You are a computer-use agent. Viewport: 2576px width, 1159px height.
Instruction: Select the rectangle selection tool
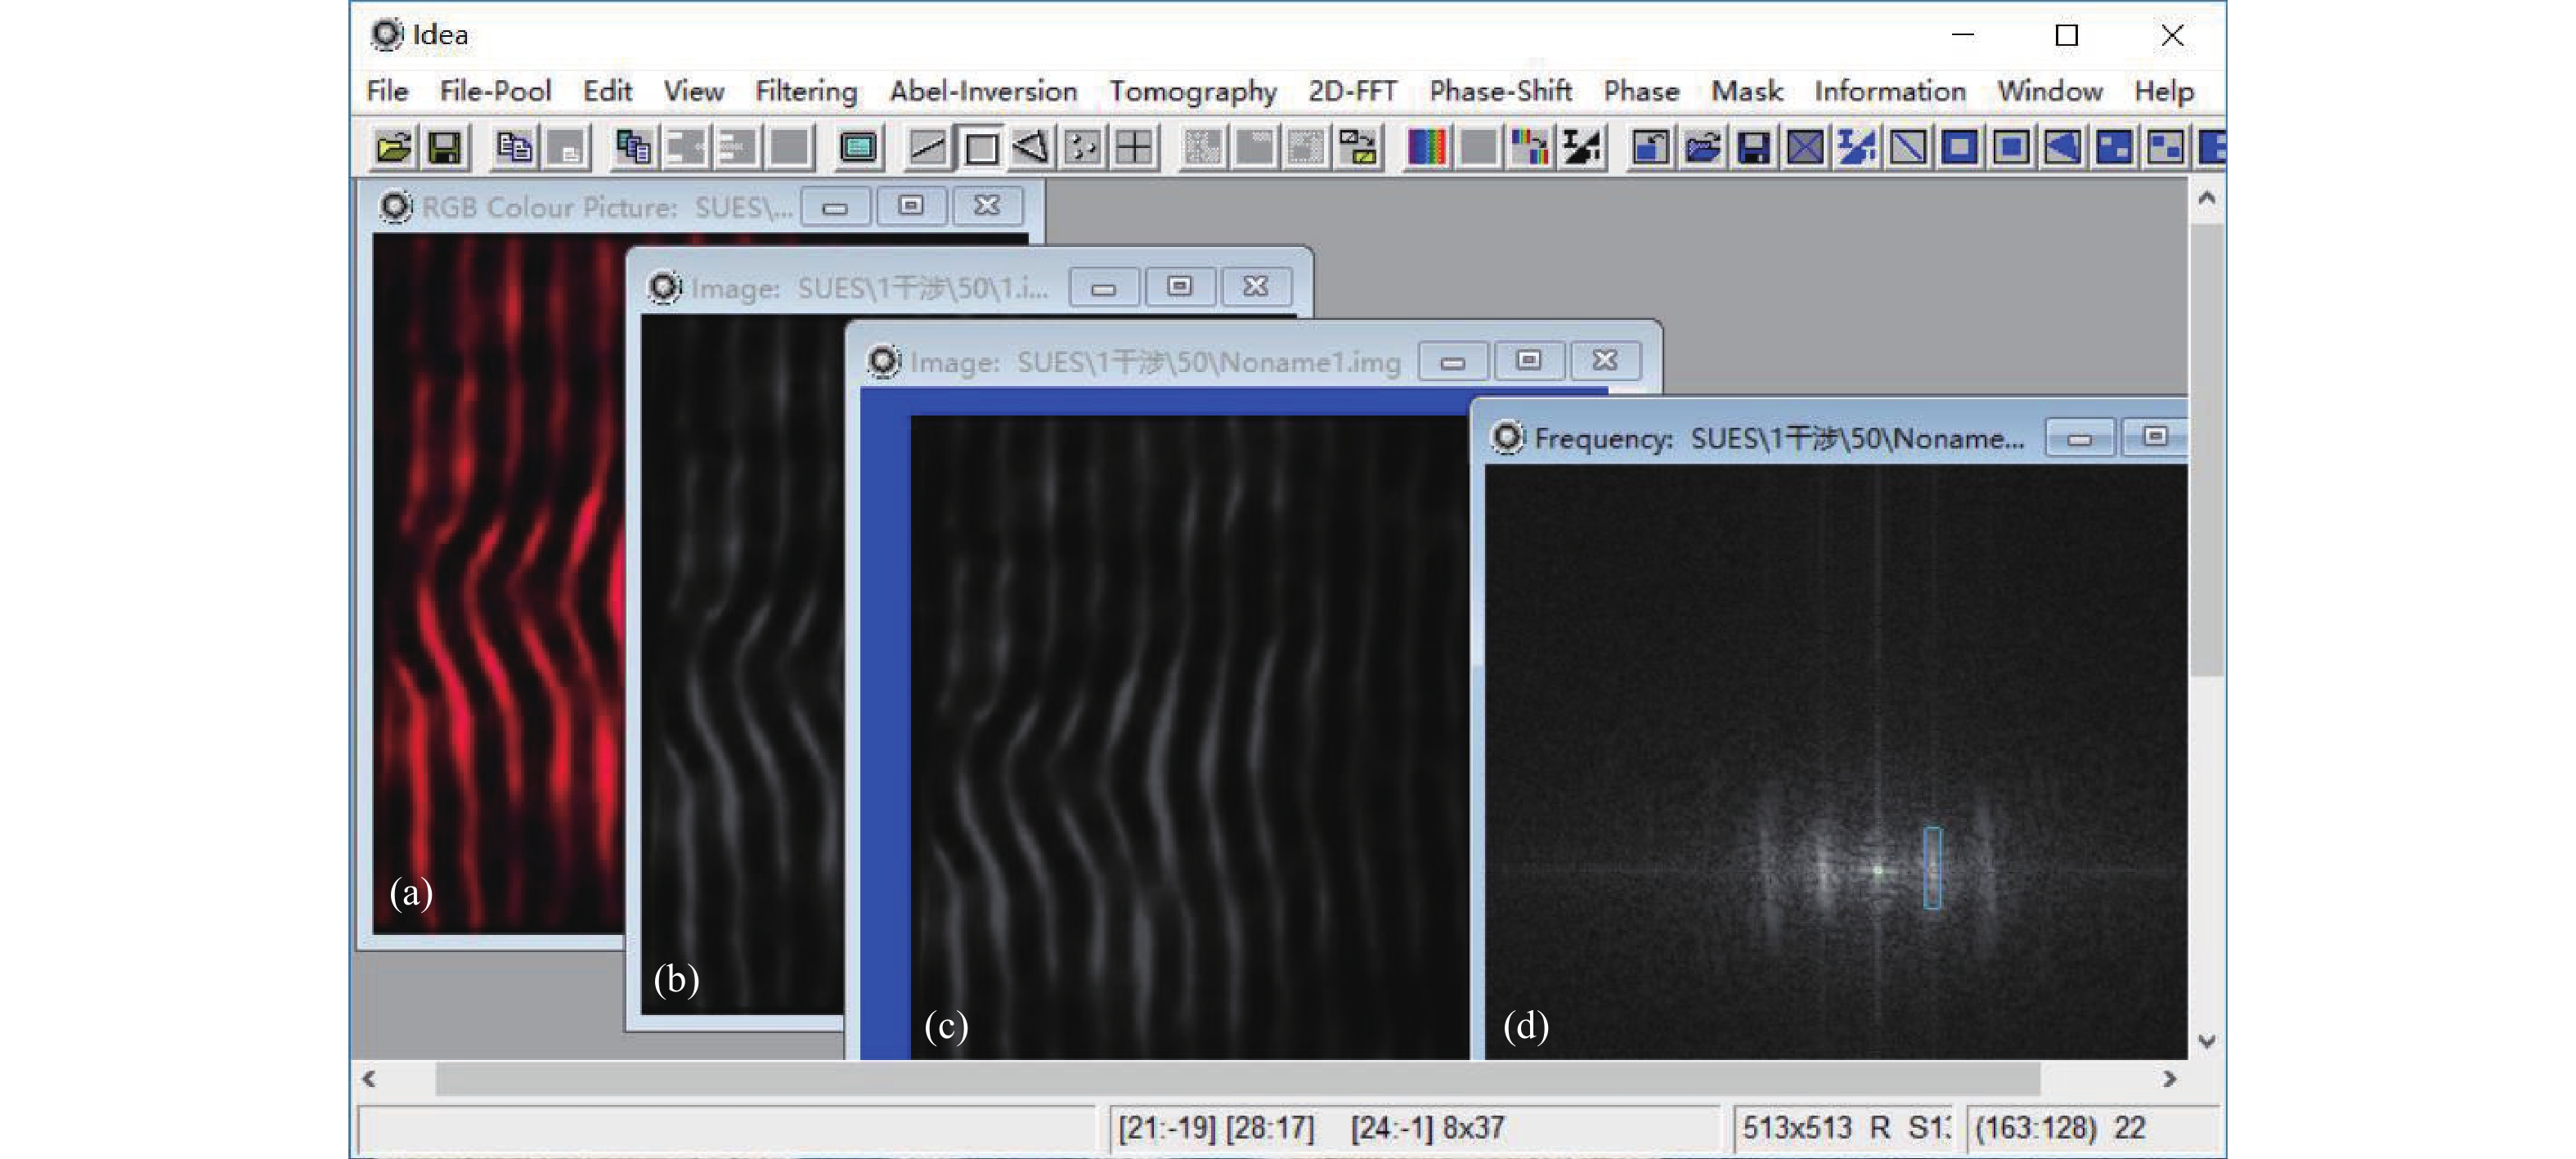tap(980, 148)
